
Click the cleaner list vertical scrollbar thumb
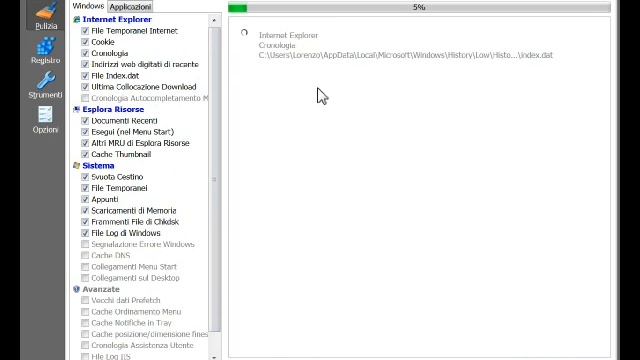point(215,180)
